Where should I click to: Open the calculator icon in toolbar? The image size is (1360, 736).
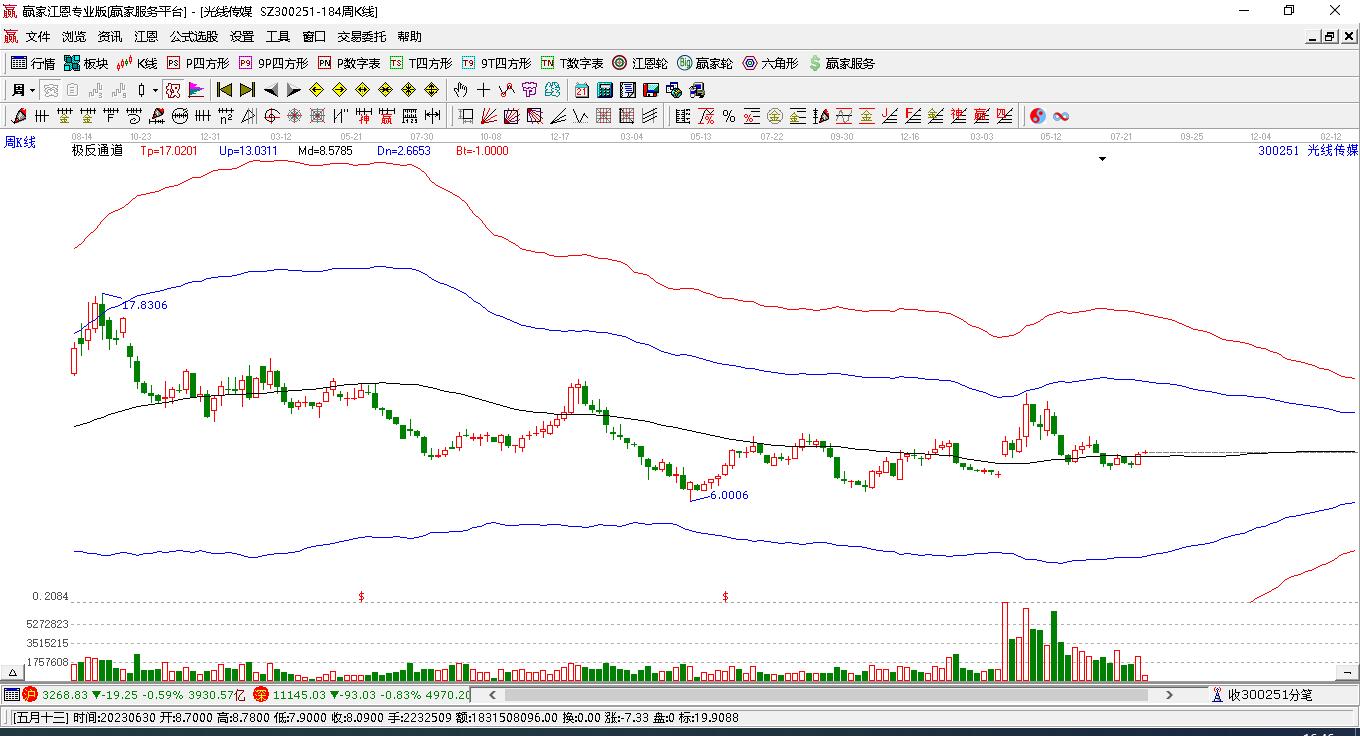pos(604,90)
